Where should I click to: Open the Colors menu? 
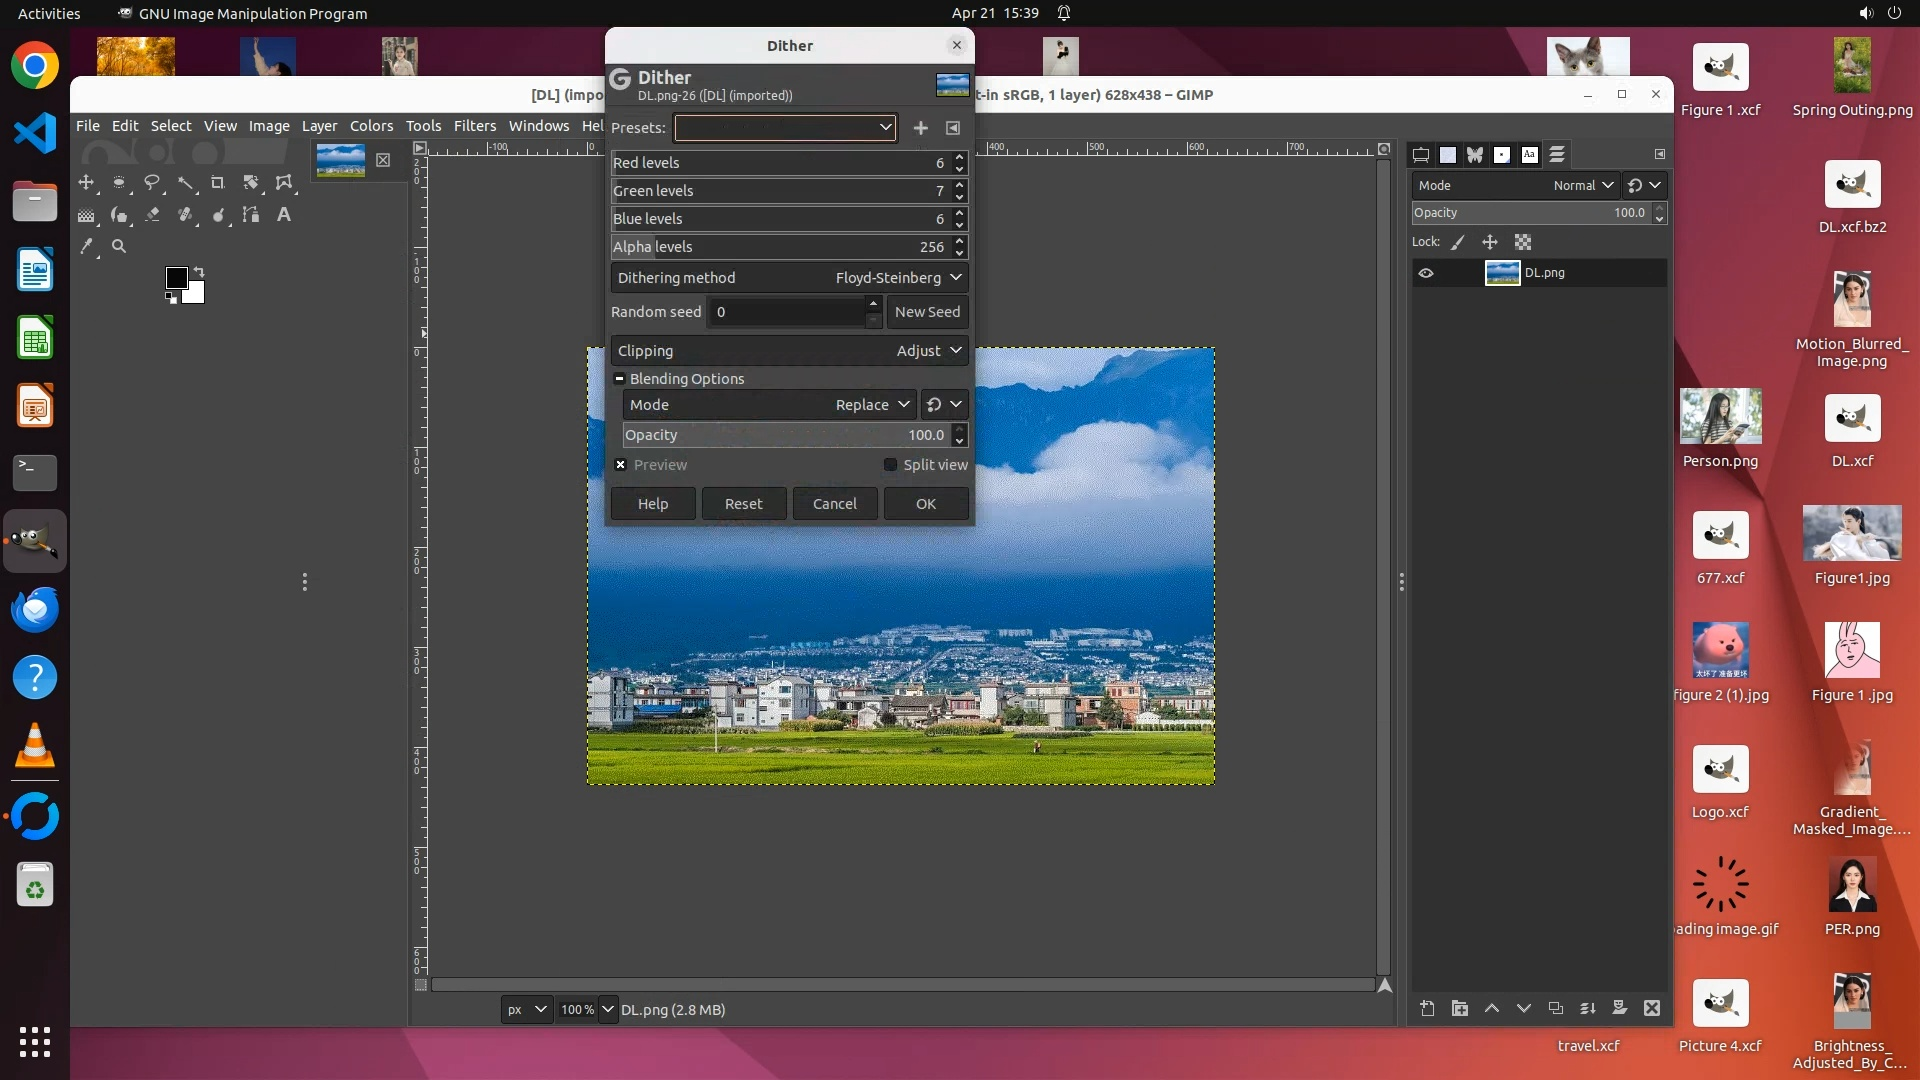tap(371, 126)
